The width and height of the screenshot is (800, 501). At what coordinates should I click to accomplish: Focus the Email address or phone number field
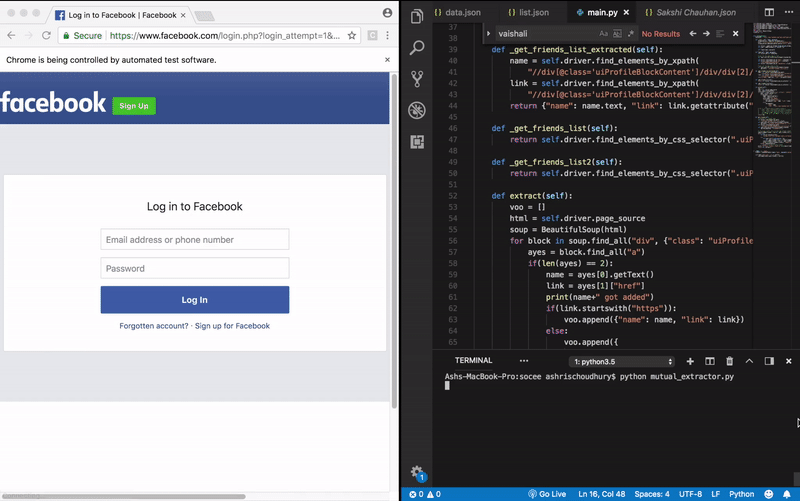click(x=195, y=239)
